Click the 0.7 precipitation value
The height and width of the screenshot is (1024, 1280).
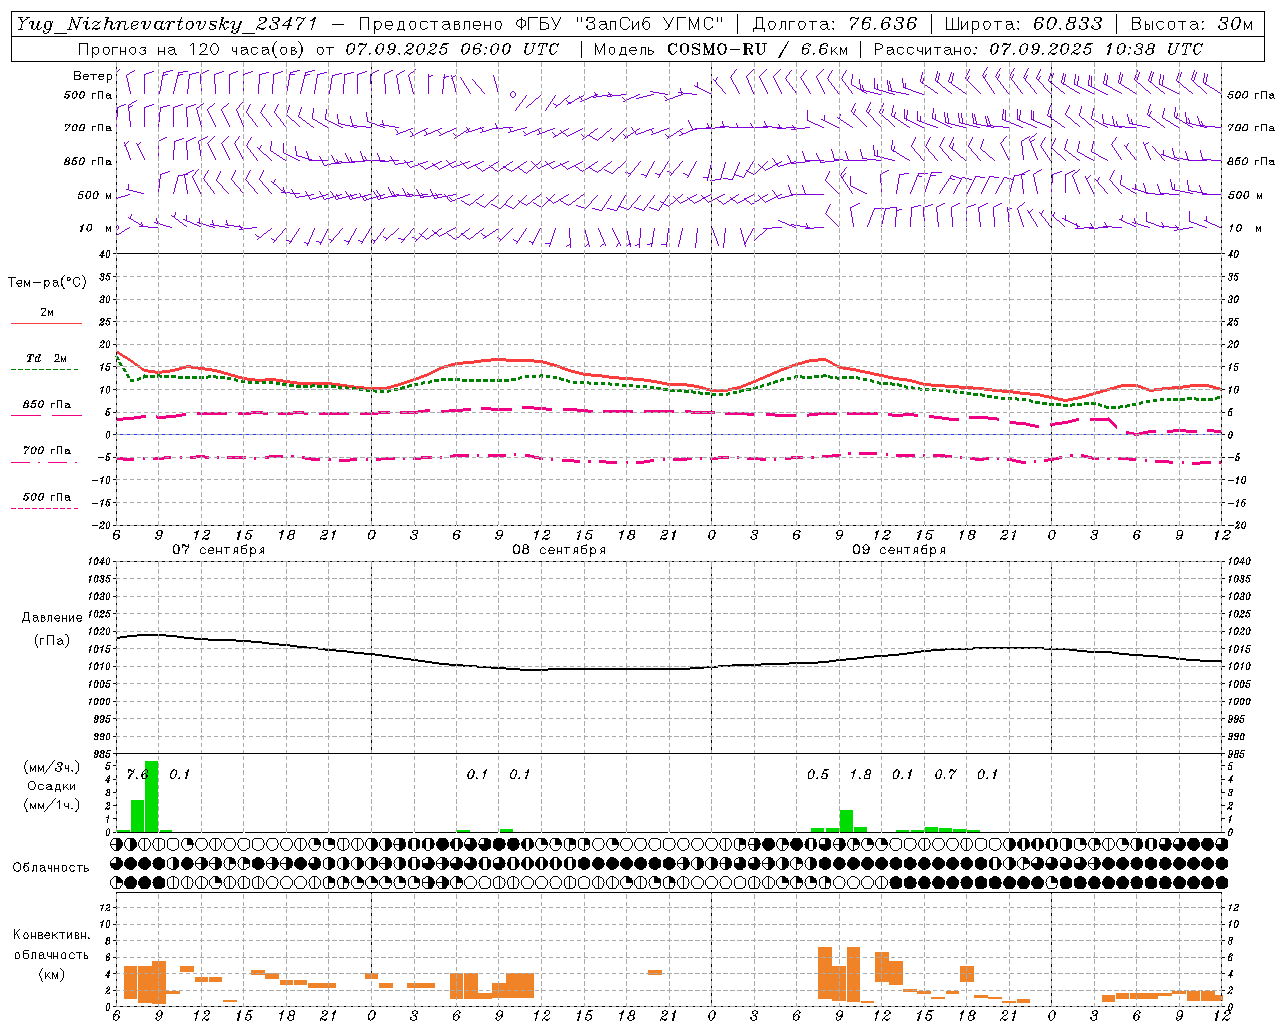(x=945, y=774)
